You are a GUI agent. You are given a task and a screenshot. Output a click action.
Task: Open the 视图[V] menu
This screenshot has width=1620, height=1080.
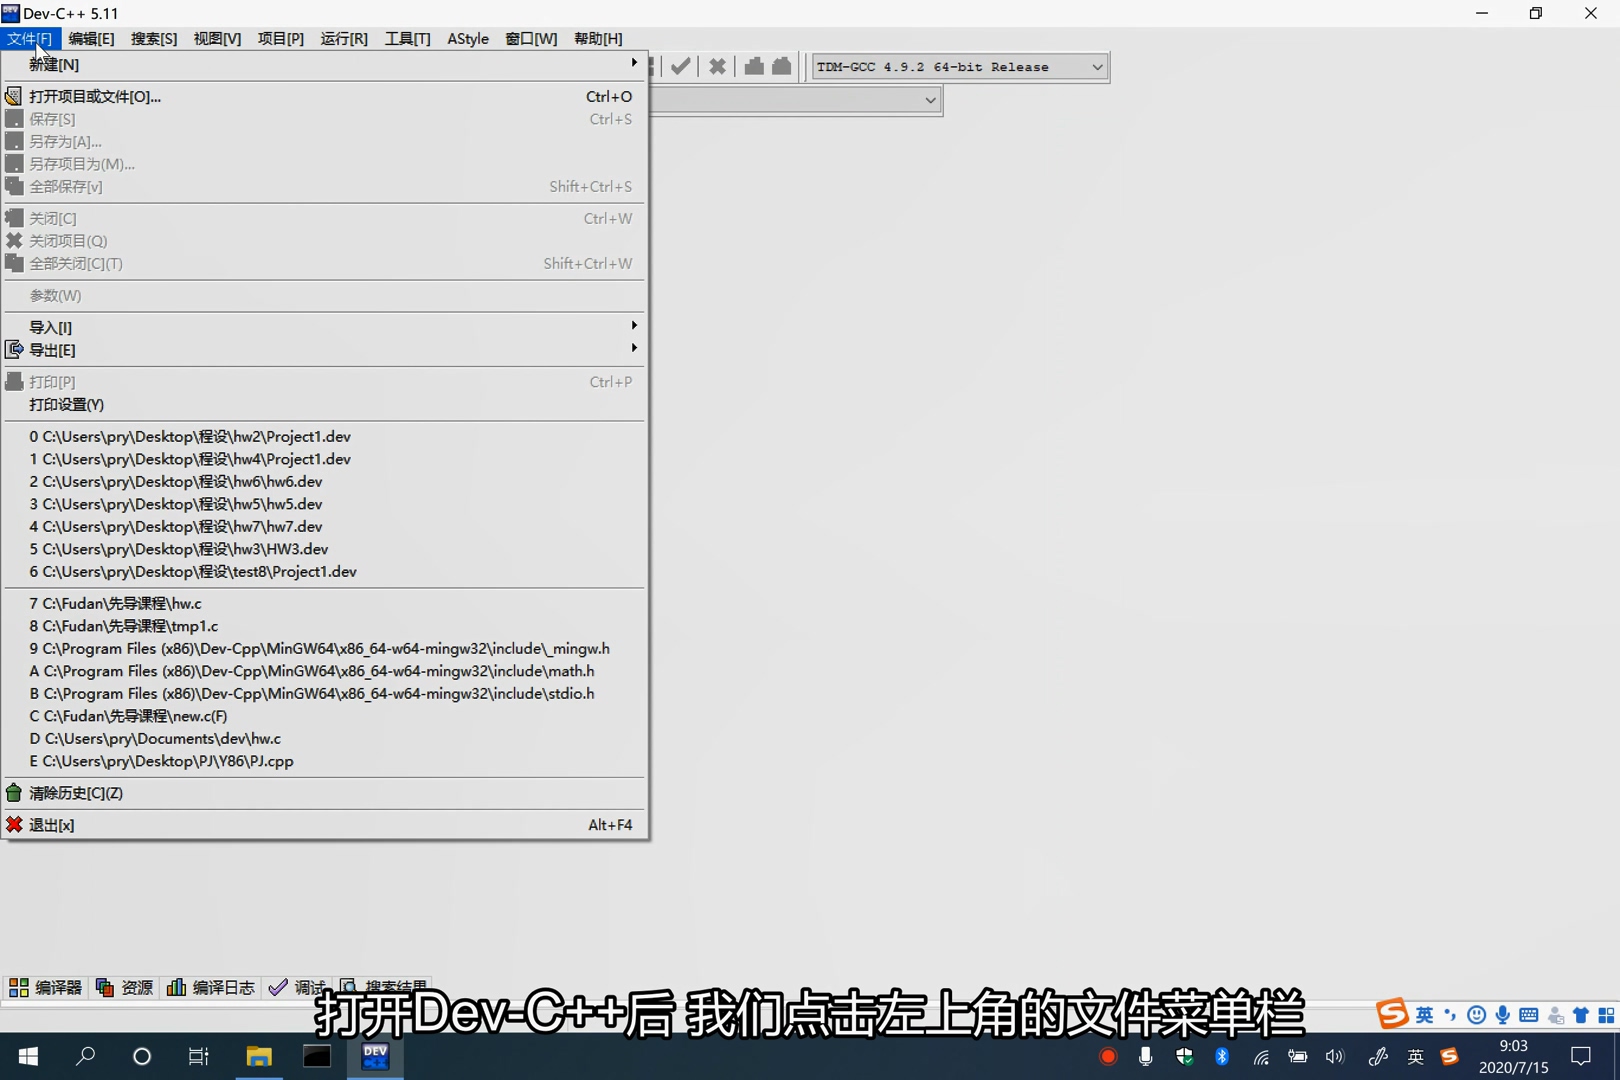[217, 38]
